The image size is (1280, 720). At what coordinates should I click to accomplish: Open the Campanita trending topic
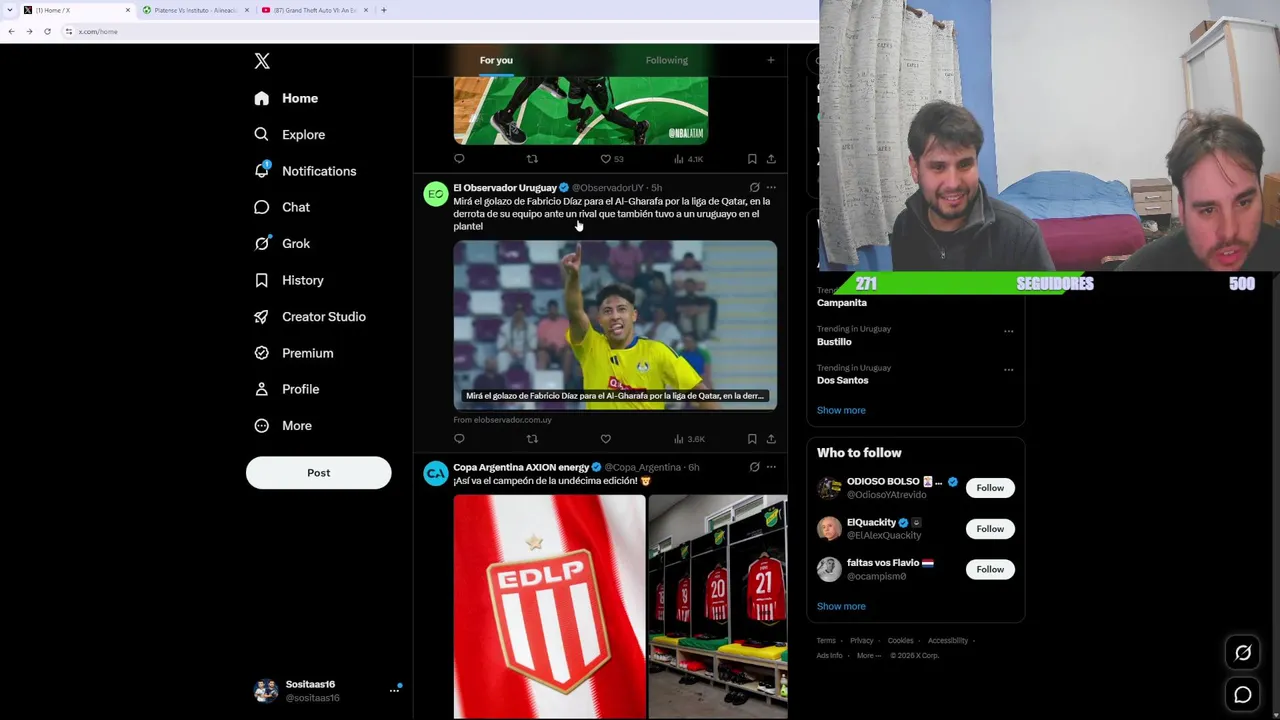coord(842,303)
